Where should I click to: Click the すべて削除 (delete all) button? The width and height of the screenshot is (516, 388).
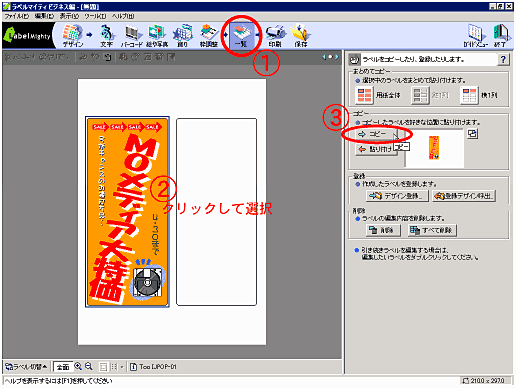[432, 230]
